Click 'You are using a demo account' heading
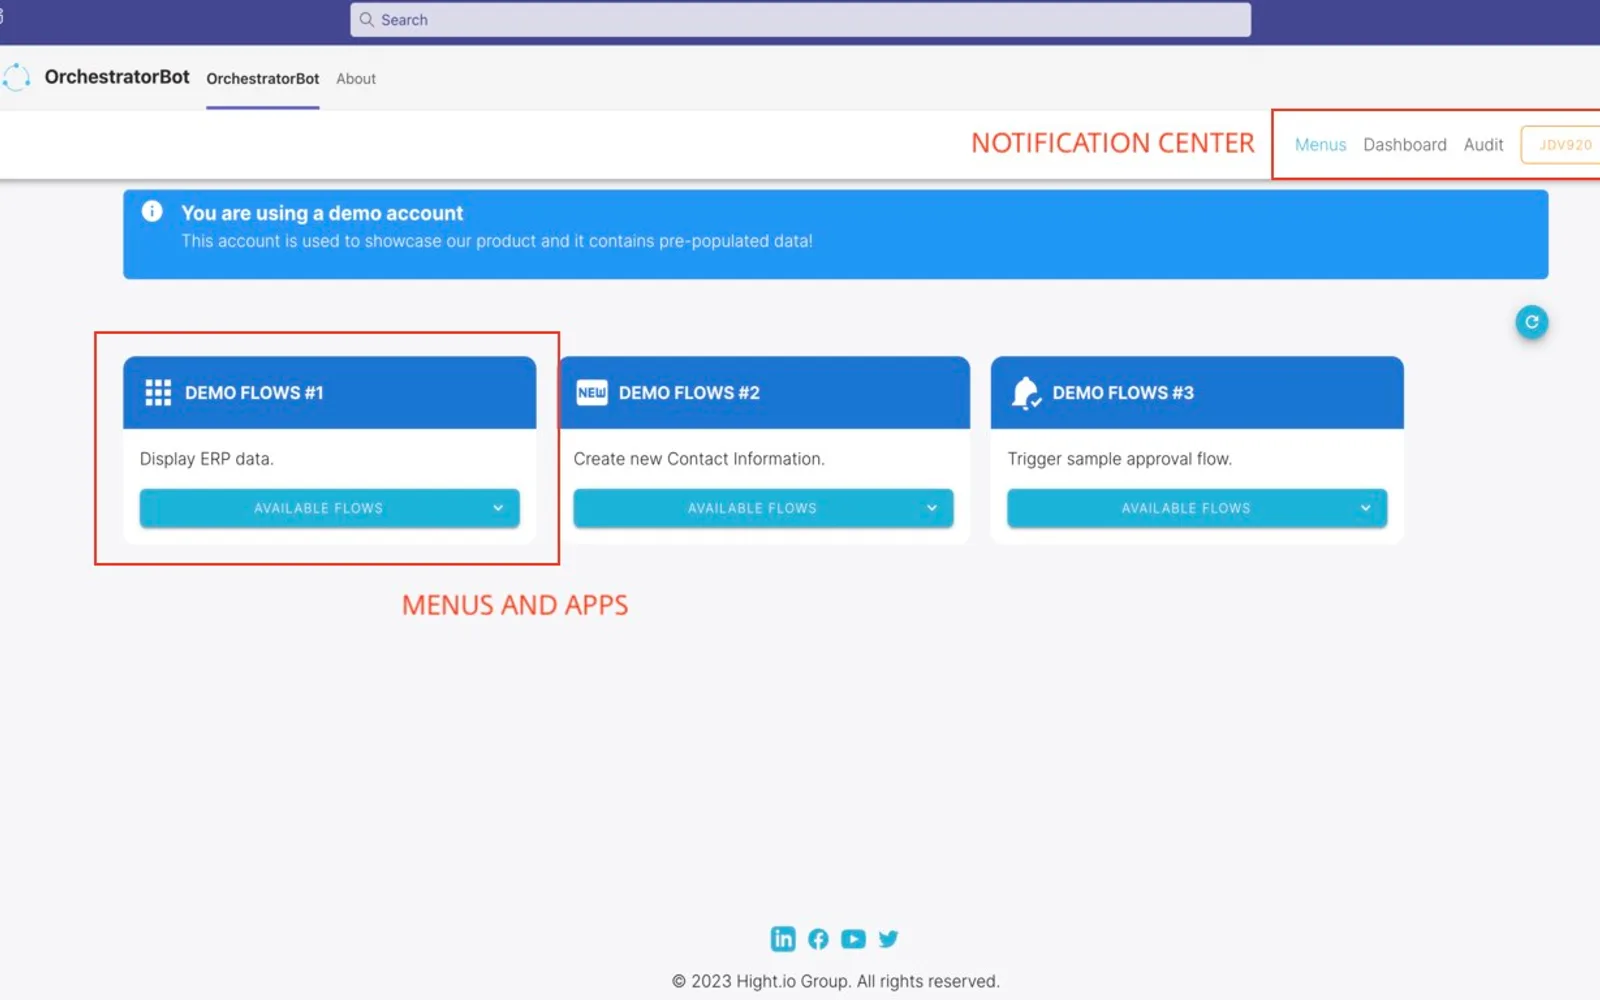1600x1000 pixels. pos(322,213)
